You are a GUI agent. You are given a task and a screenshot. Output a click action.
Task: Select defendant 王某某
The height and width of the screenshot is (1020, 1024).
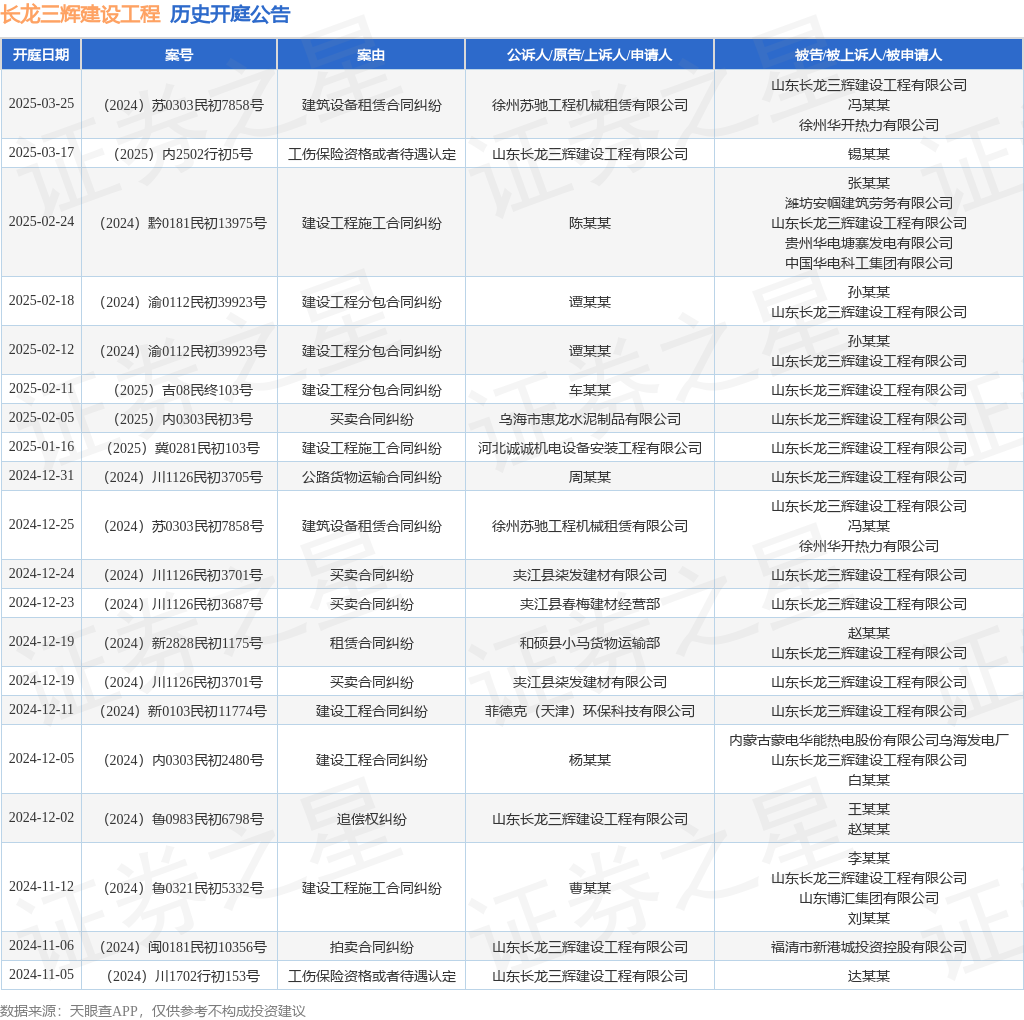[869, 810]
